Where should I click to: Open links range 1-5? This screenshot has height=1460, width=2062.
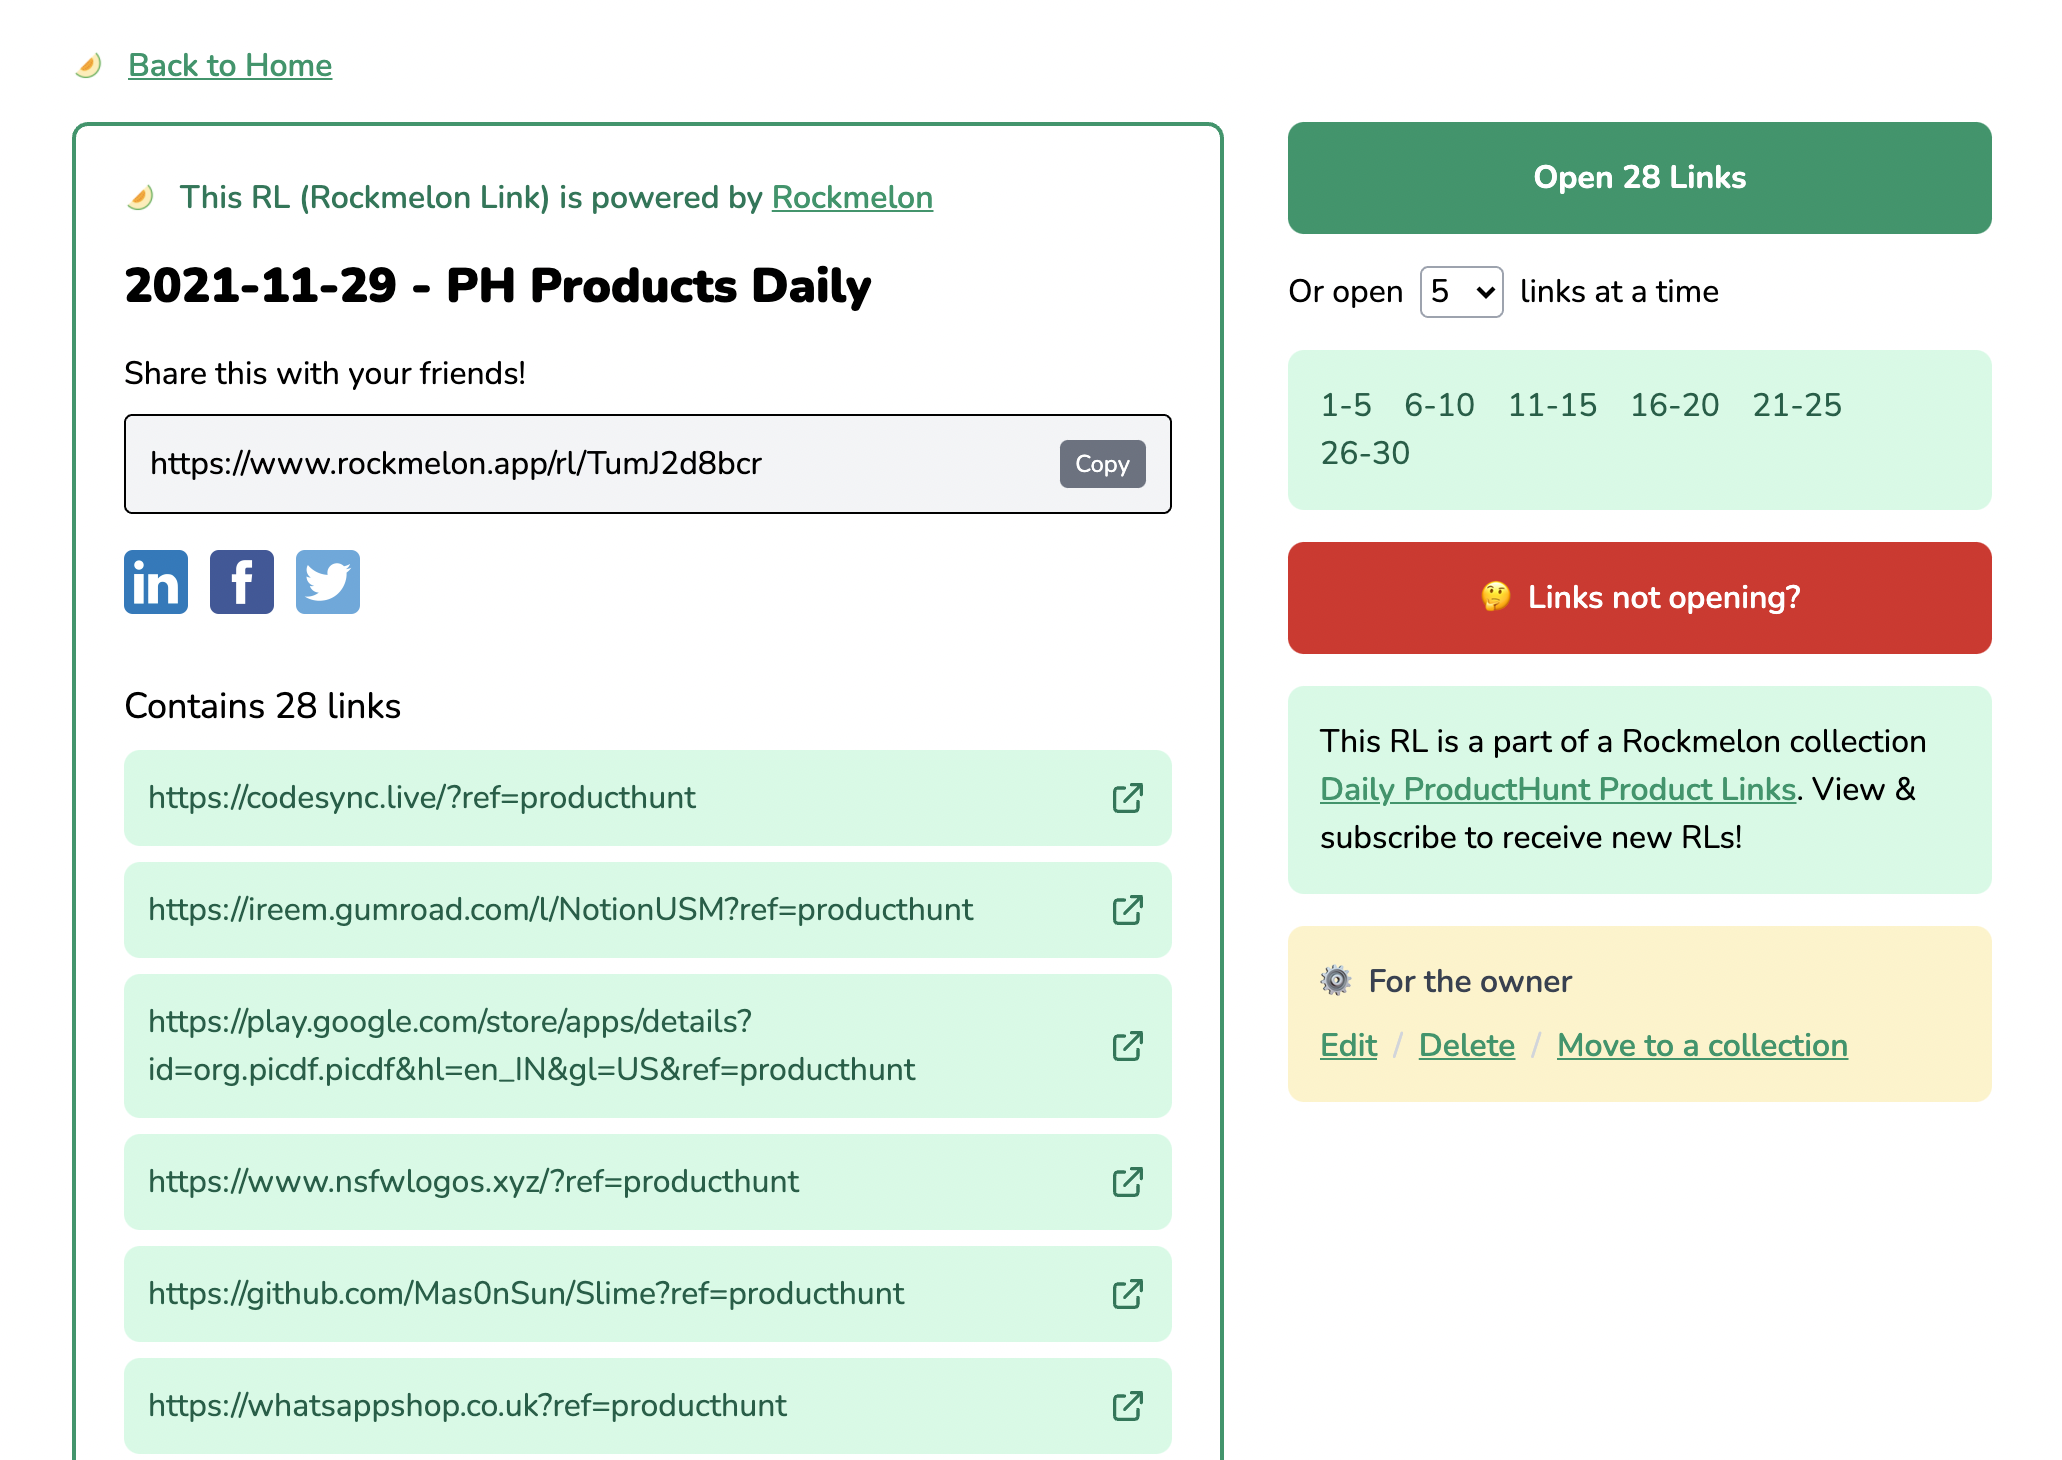pos(1345,405)
